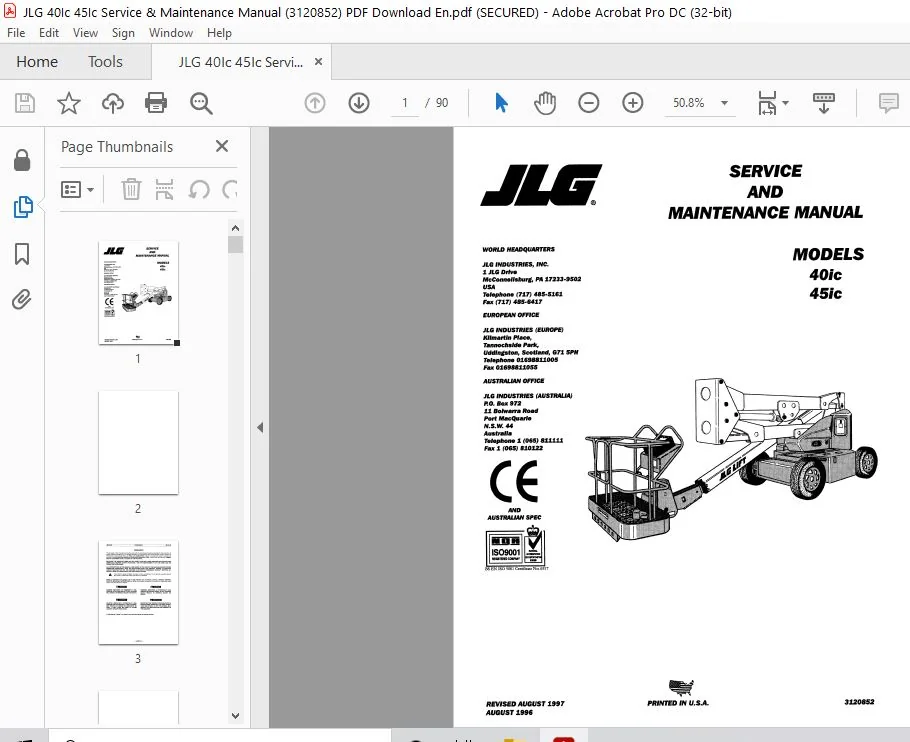Click the total pages '90' label
Viewport: 910px width, 742px height.
coord(442,103)
